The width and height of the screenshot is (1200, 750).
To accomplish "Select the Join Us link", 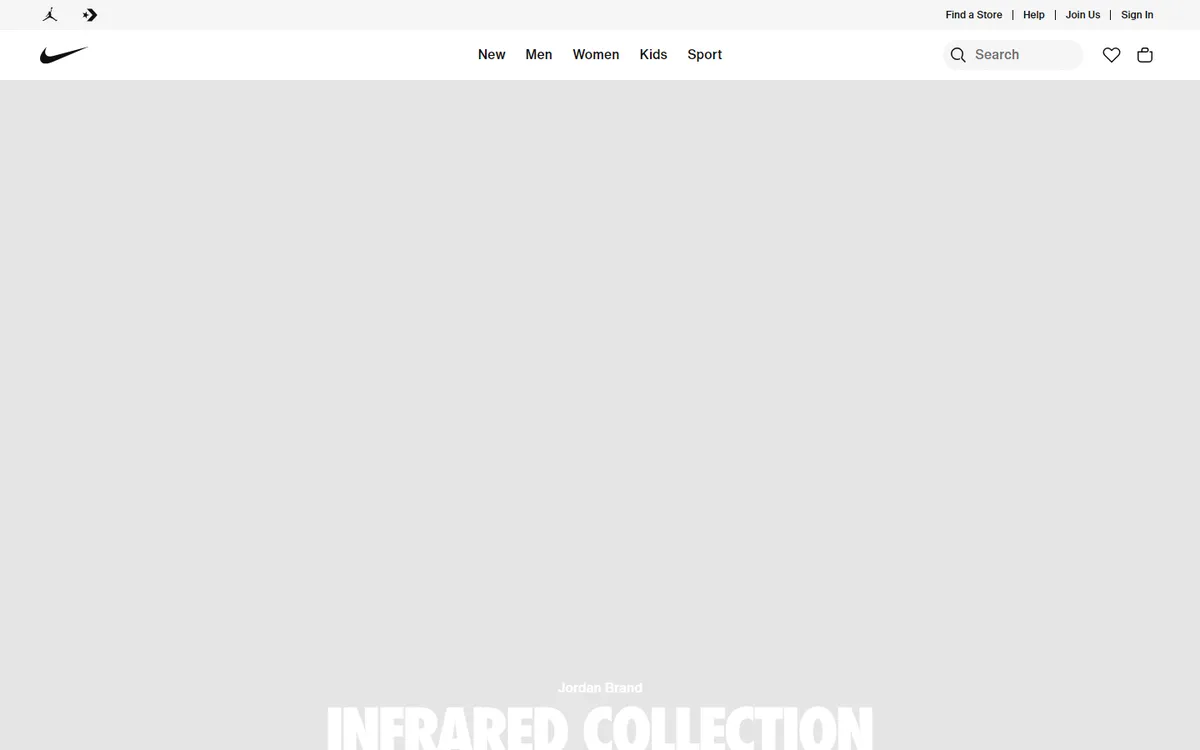I will tap(1082, 15).
